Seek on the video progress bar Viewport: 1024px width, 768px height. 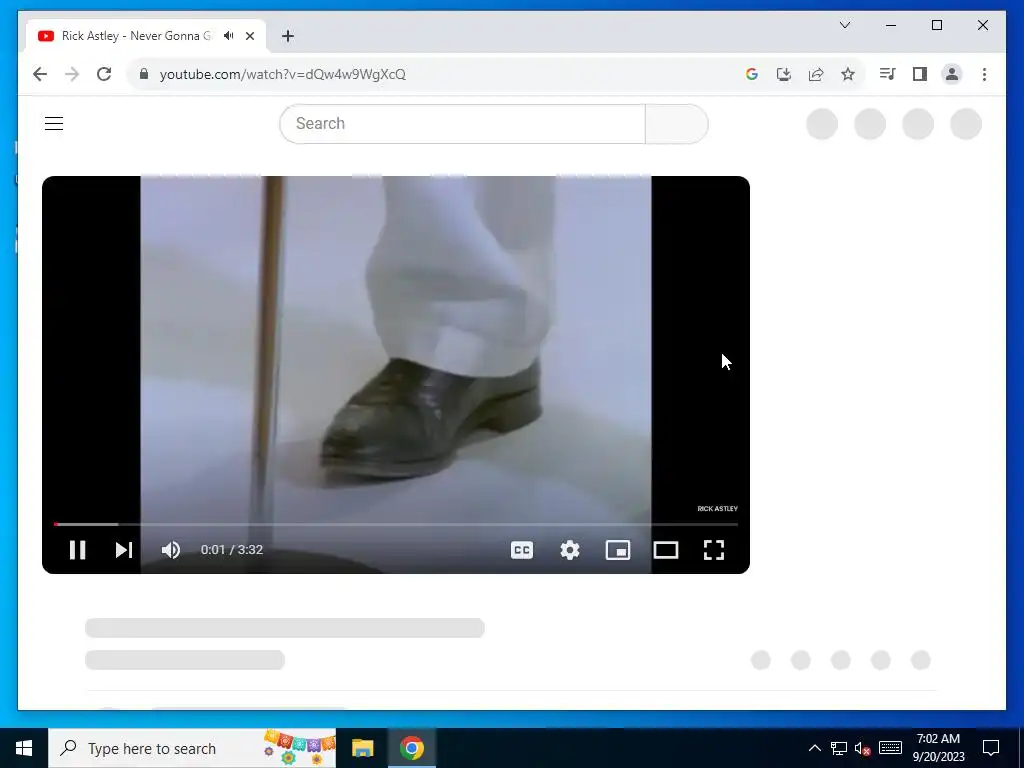pos(396,524)
